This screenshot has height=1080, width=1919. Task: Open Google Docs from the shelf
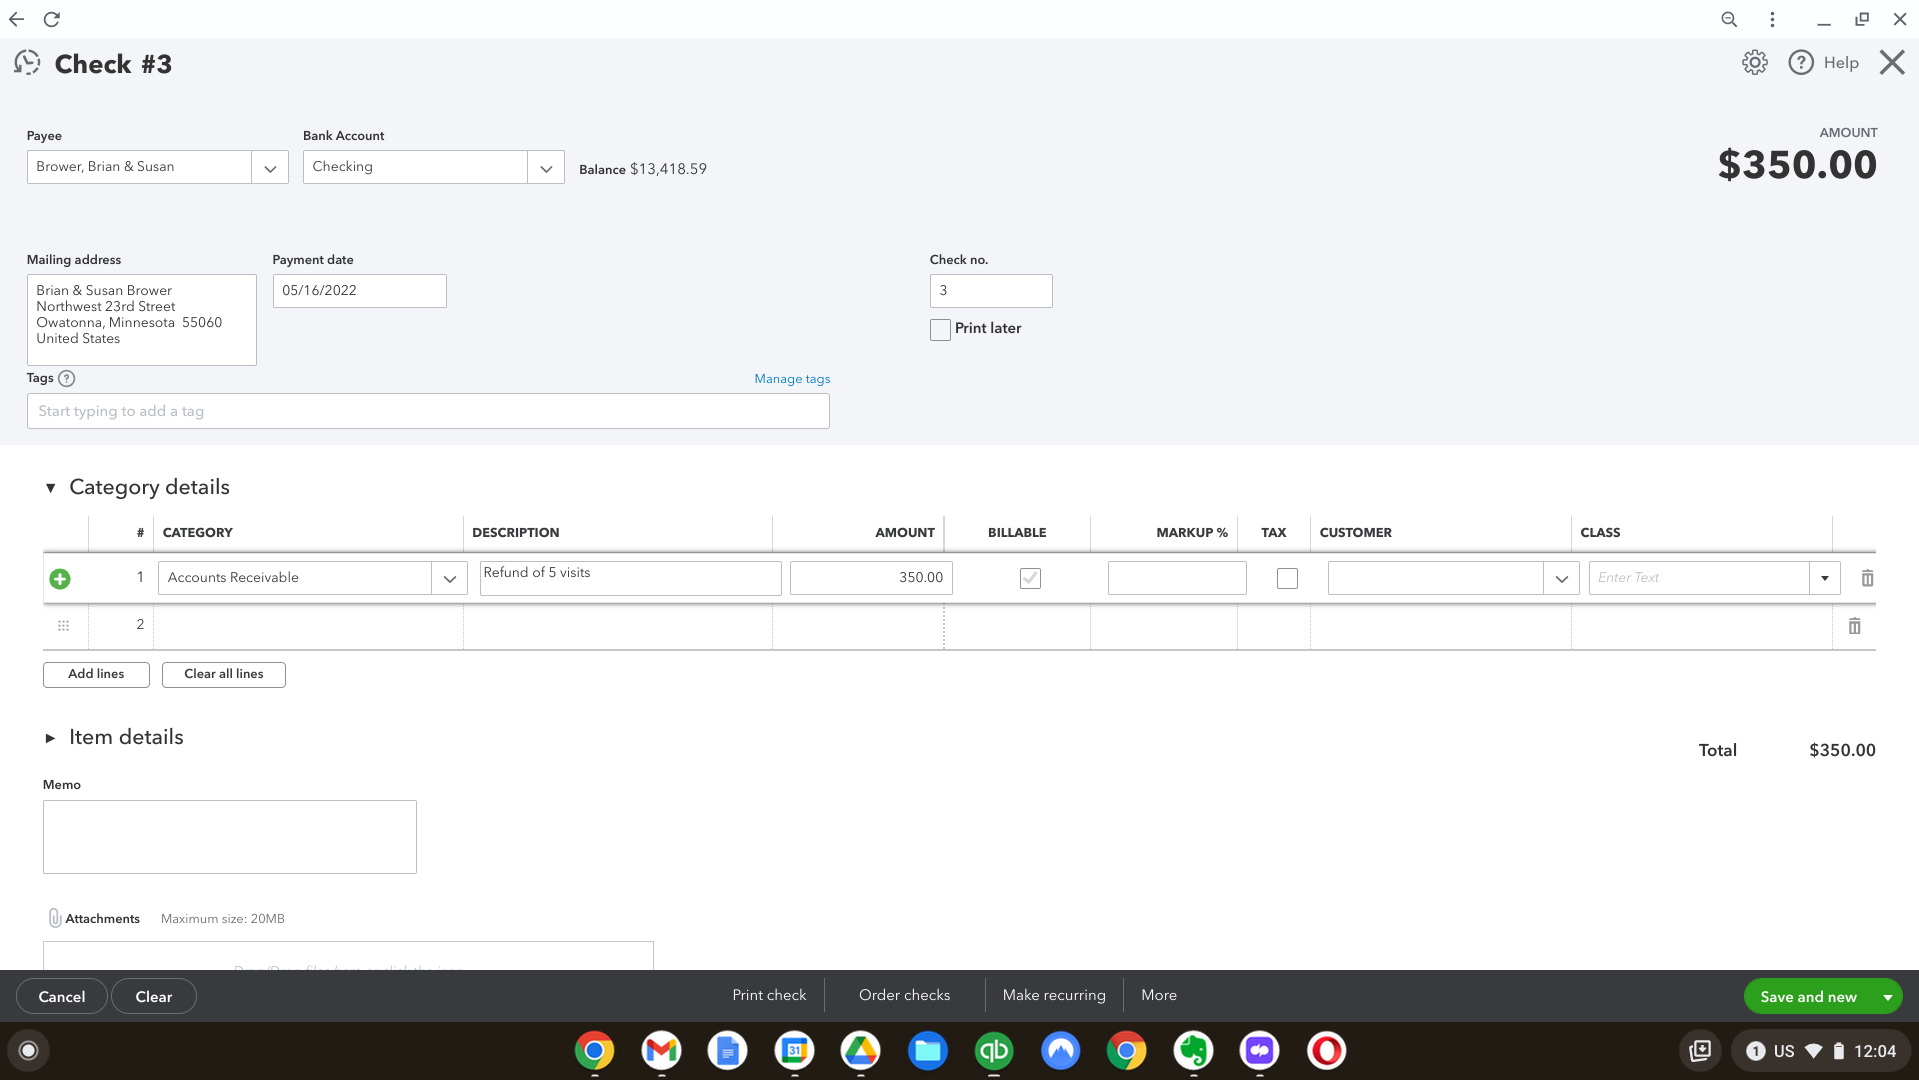tap(727, 1050)
